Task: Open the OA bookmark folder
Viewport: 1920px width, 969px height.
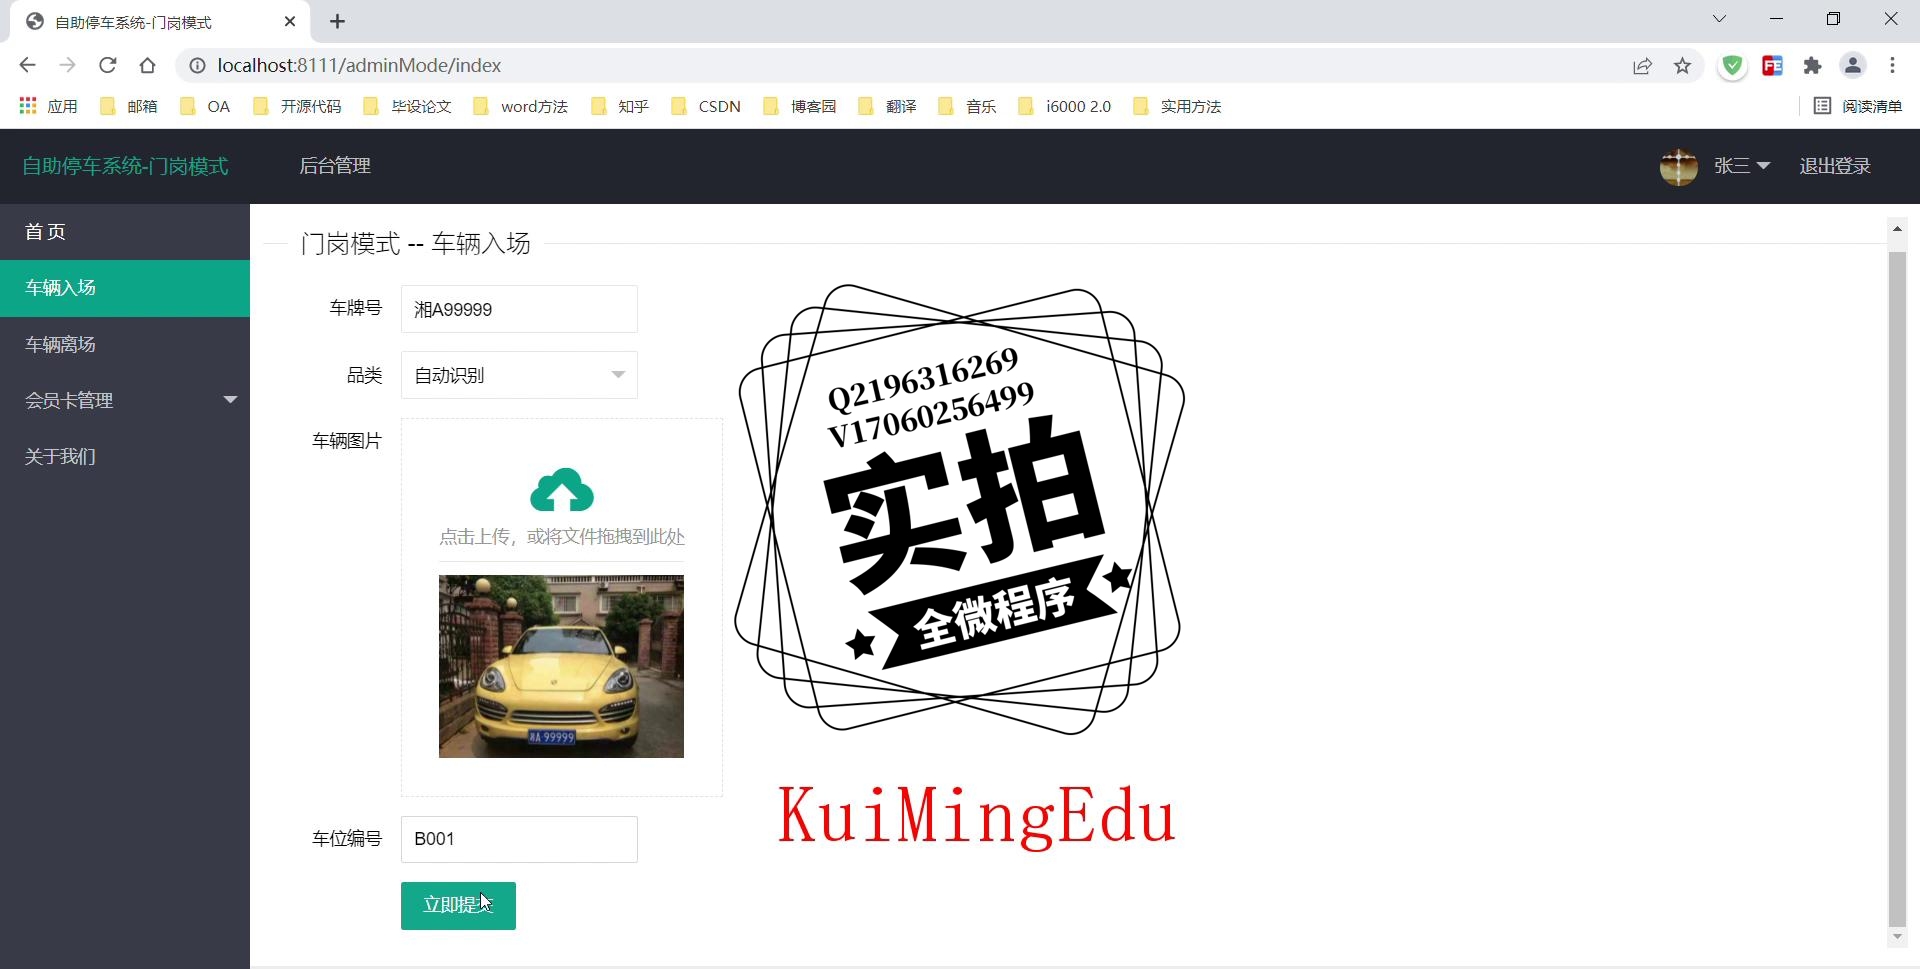Action: [205, 106]
